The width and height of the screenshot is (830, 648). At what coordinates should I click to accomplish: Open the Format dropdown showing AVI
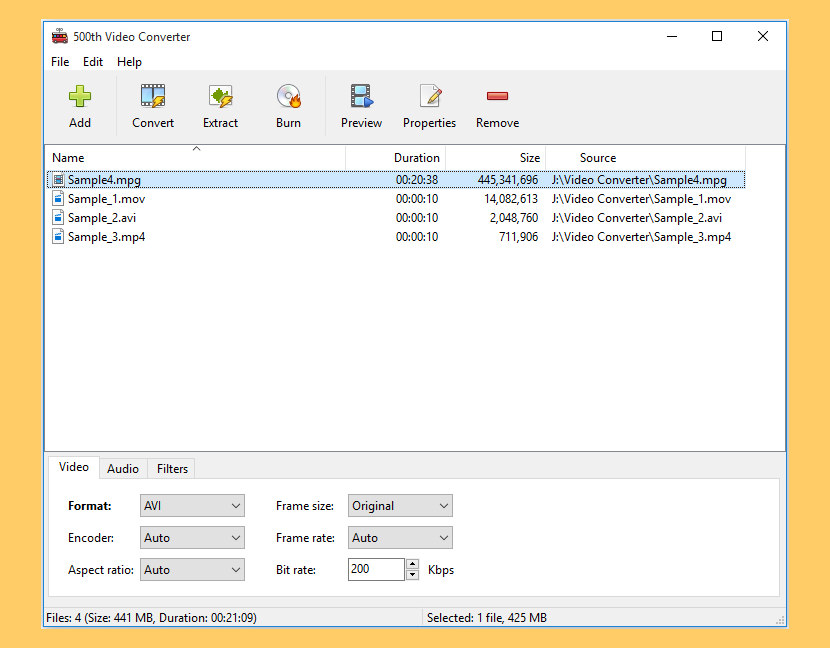point(192,505)
